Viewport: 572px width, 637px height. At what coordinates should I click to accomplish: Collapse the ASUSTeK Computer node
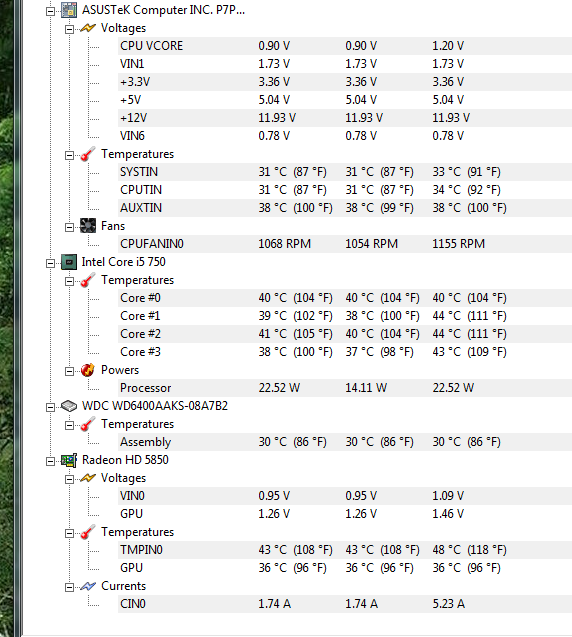[x=50, y=11]
